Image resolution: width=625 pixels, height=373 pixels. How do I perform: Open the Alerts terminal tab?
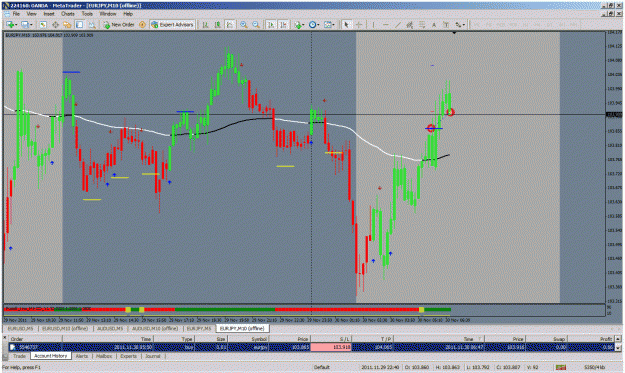(82, 356)
